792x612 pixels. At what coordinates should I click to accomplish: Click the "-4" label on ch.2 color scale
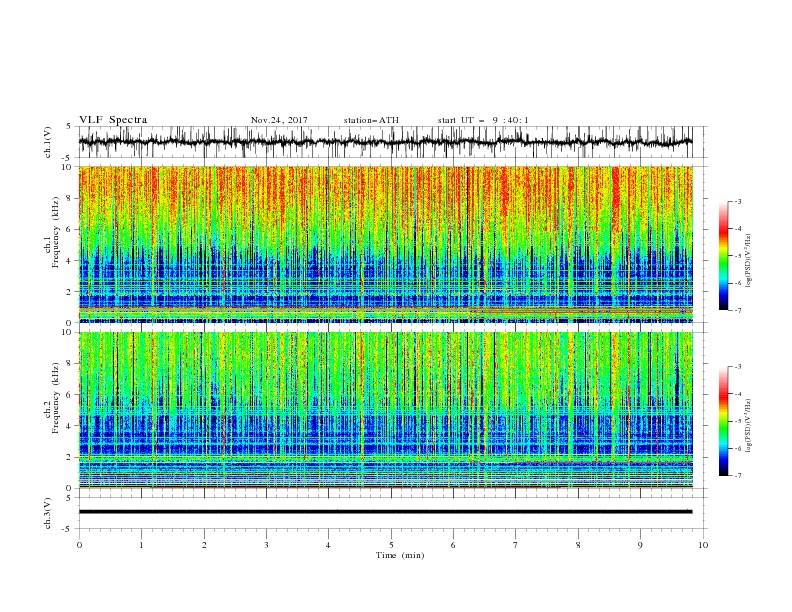click(738, 394)
